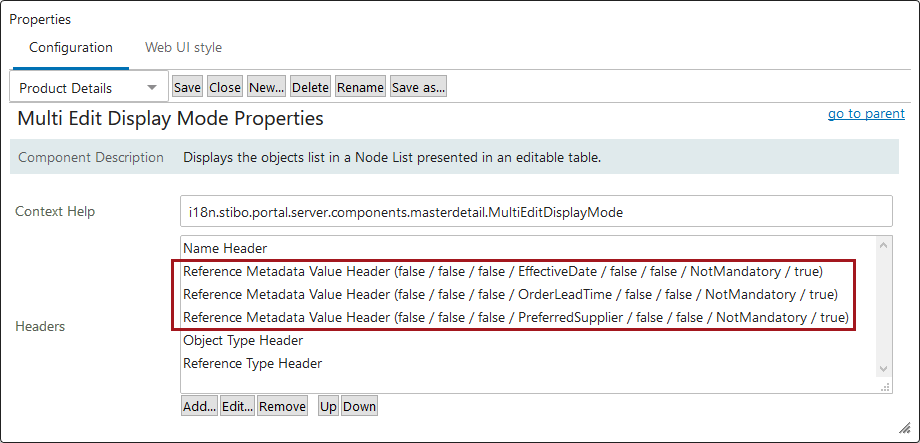
Task: Click the Add... button below Headers
Action: tap(199, 406)
